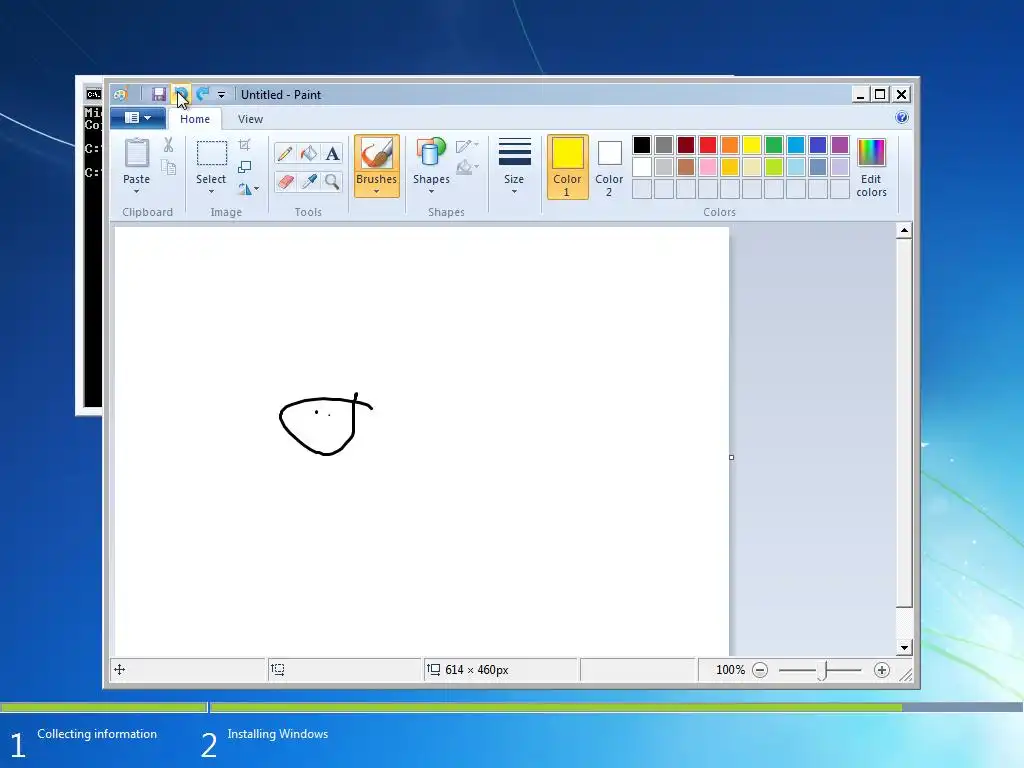Expand the Select options arrow
This screenshot has width=1024, height=768.
211,191
